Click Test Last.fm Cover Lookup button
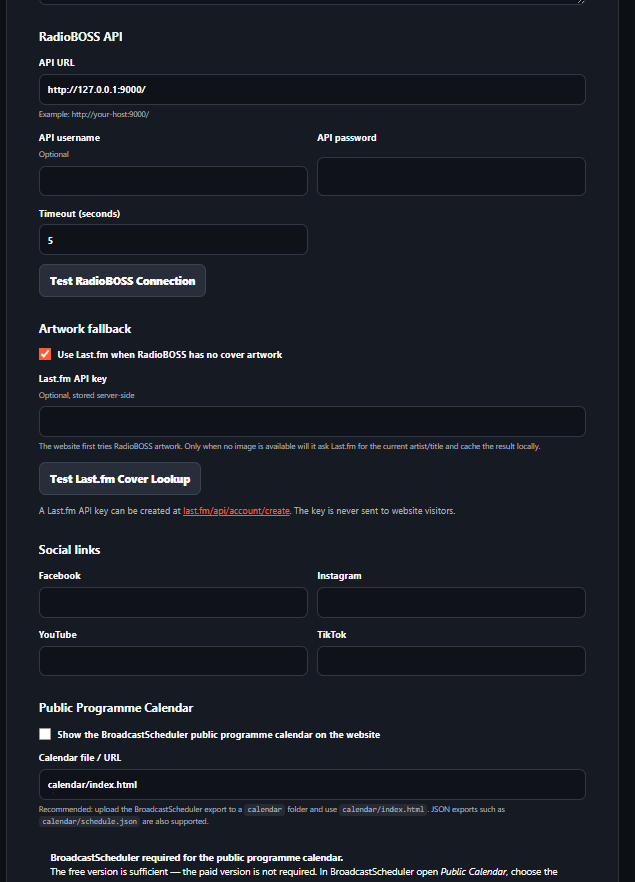 120,479
